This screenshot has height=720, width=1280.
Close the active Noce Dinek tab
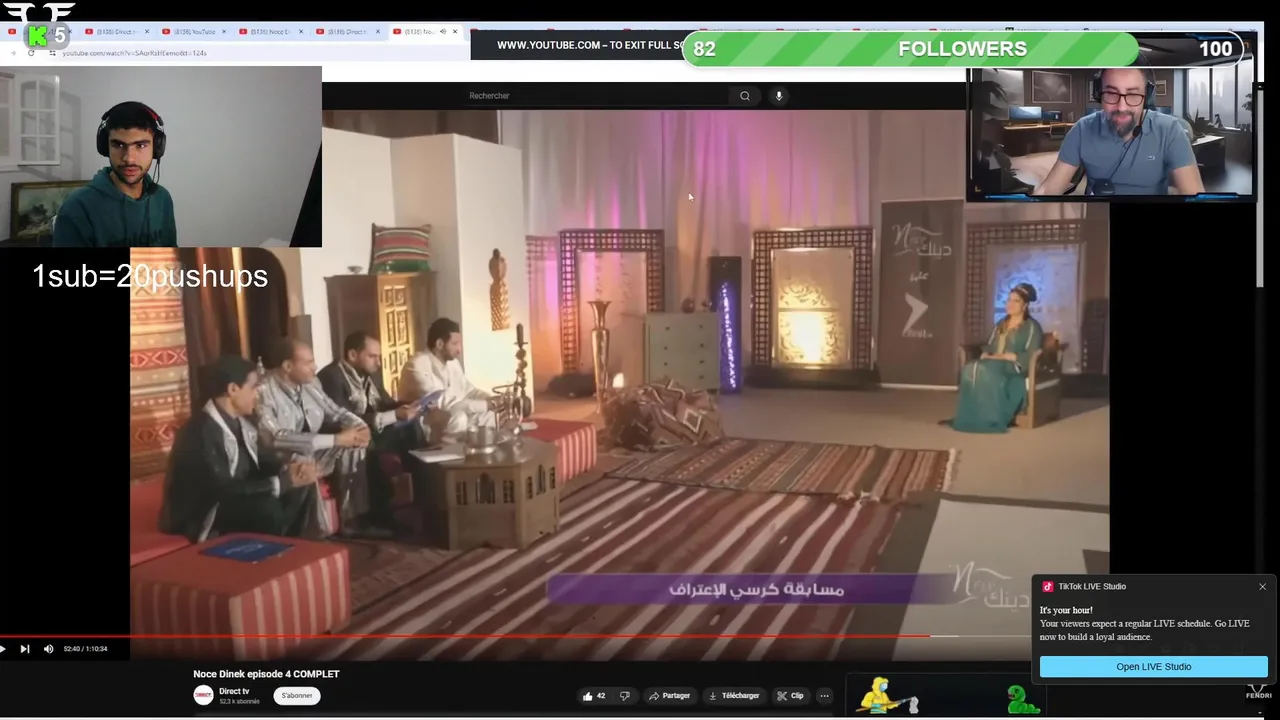[x=455, y=32]
